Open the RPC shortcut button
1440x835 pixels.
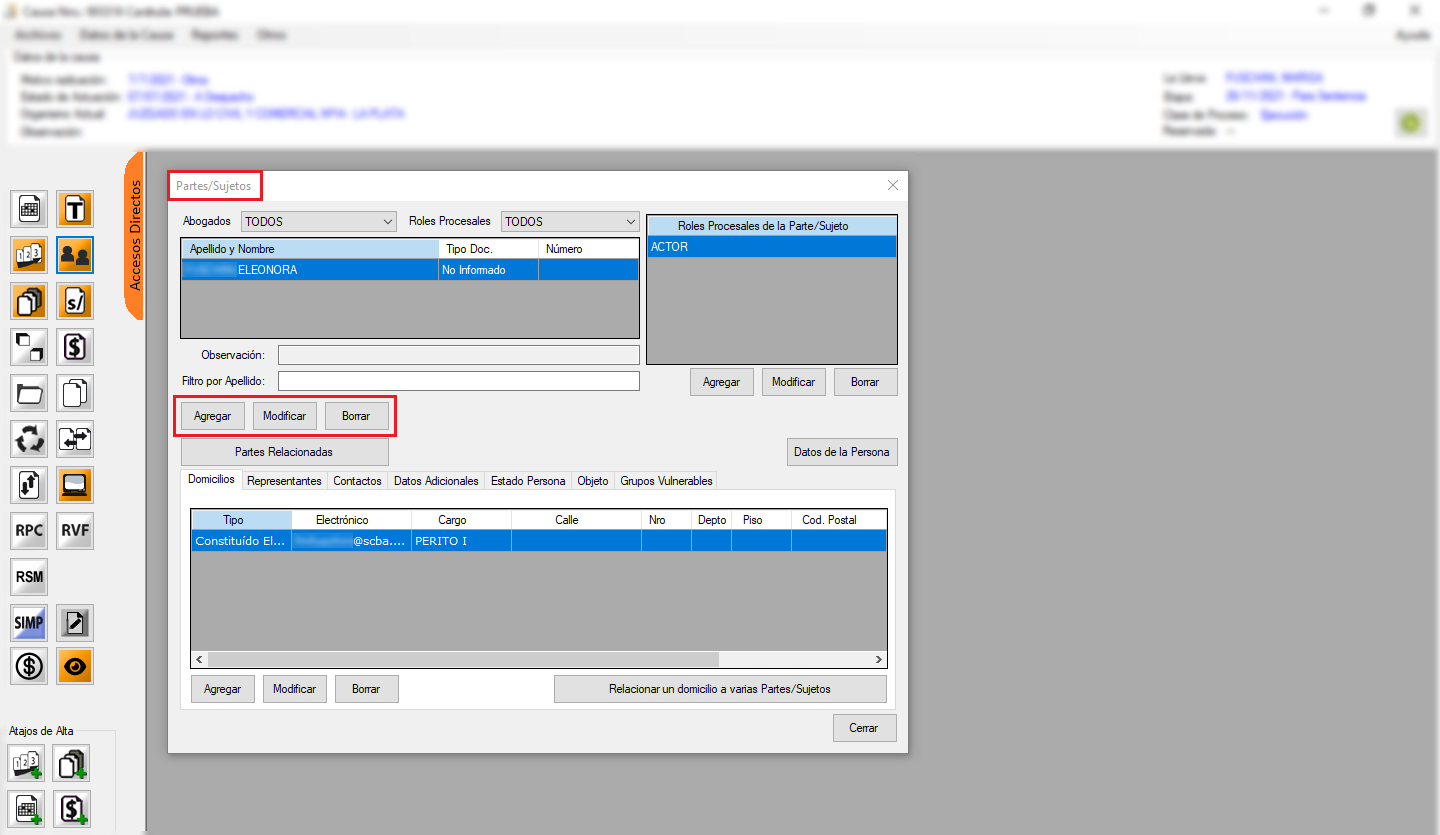[29, 531]
